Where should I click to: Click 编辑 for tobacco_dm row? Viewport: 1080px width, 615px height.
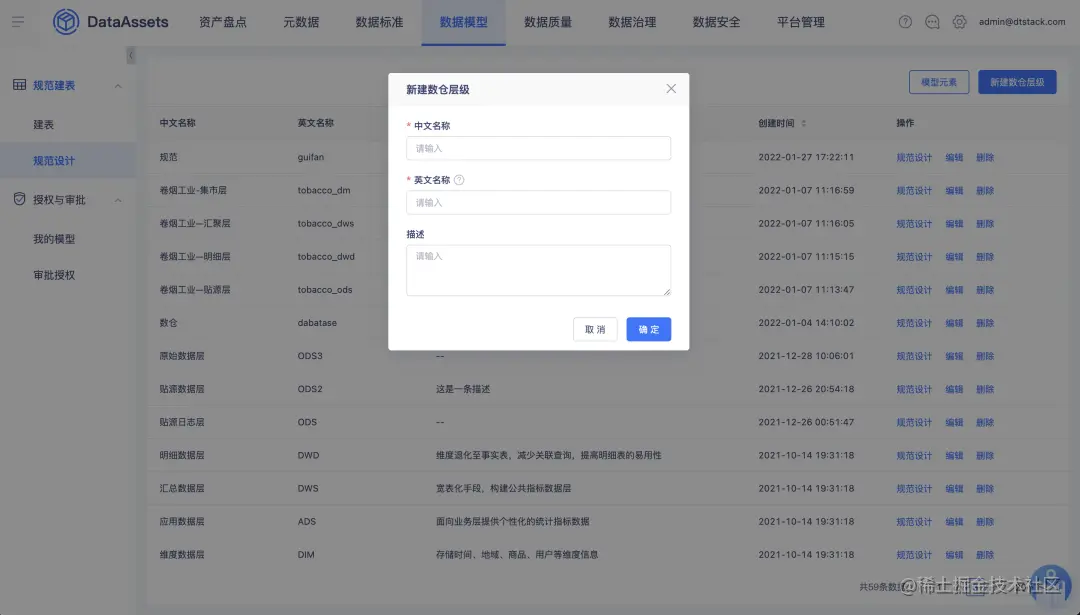pyautogui.click(x=954, y=191)
